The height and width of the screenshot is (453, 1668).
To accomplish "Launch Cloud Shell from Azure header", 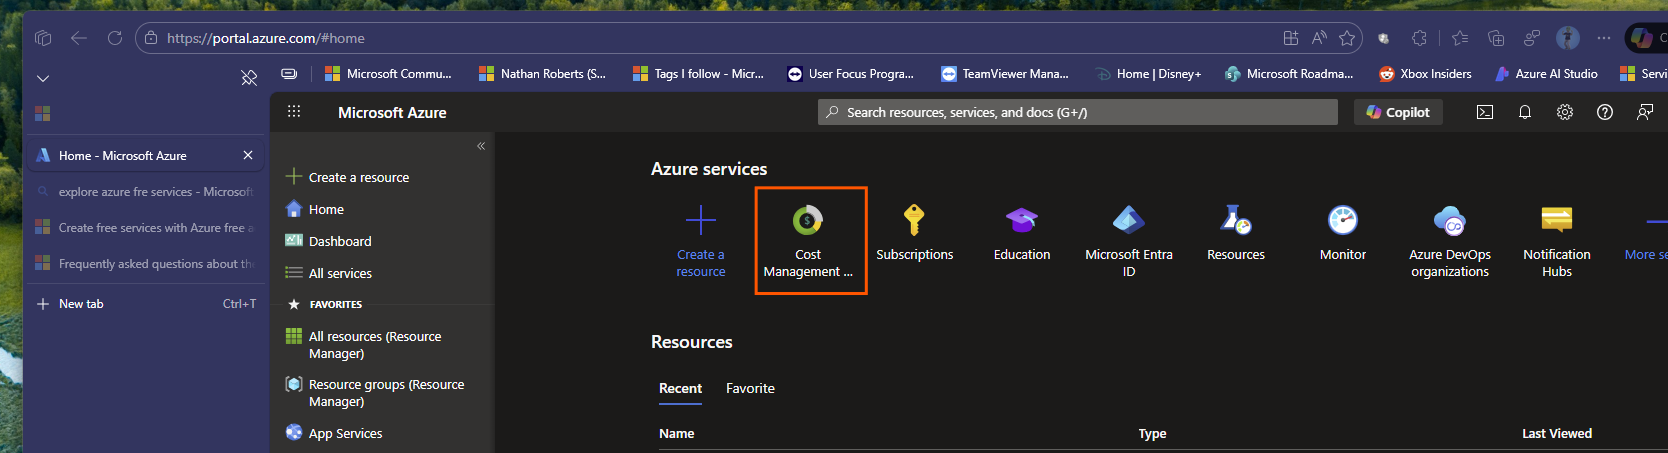I will 1485,112.
